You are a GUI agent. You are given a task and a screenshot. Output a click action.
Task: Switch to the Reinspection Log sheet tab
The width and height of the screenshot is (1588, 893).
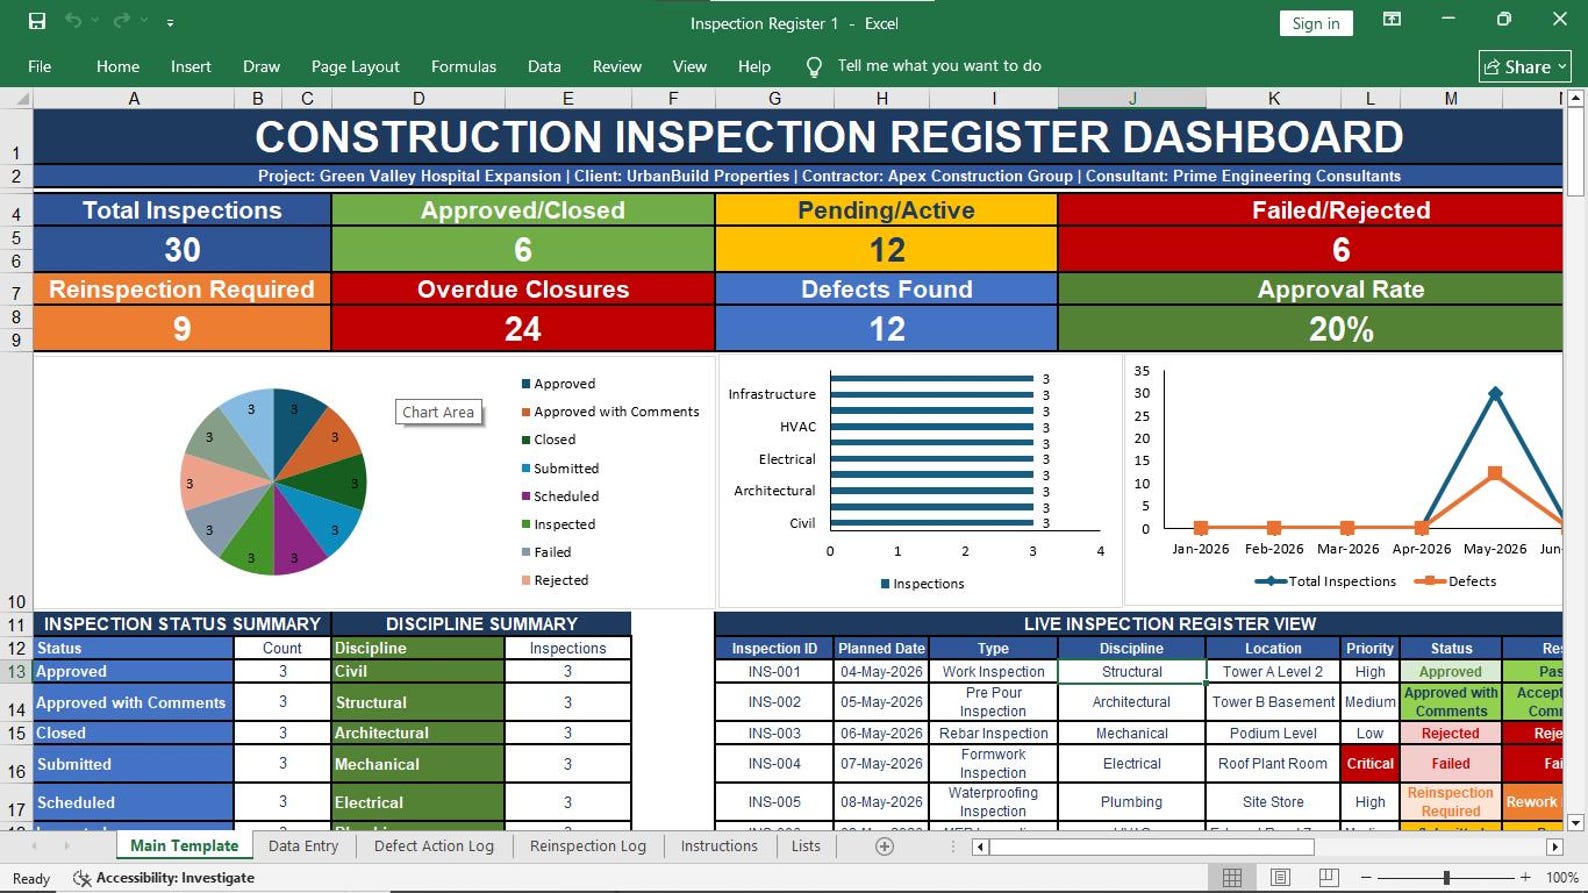pyautogui.click(x=588, y=846)
